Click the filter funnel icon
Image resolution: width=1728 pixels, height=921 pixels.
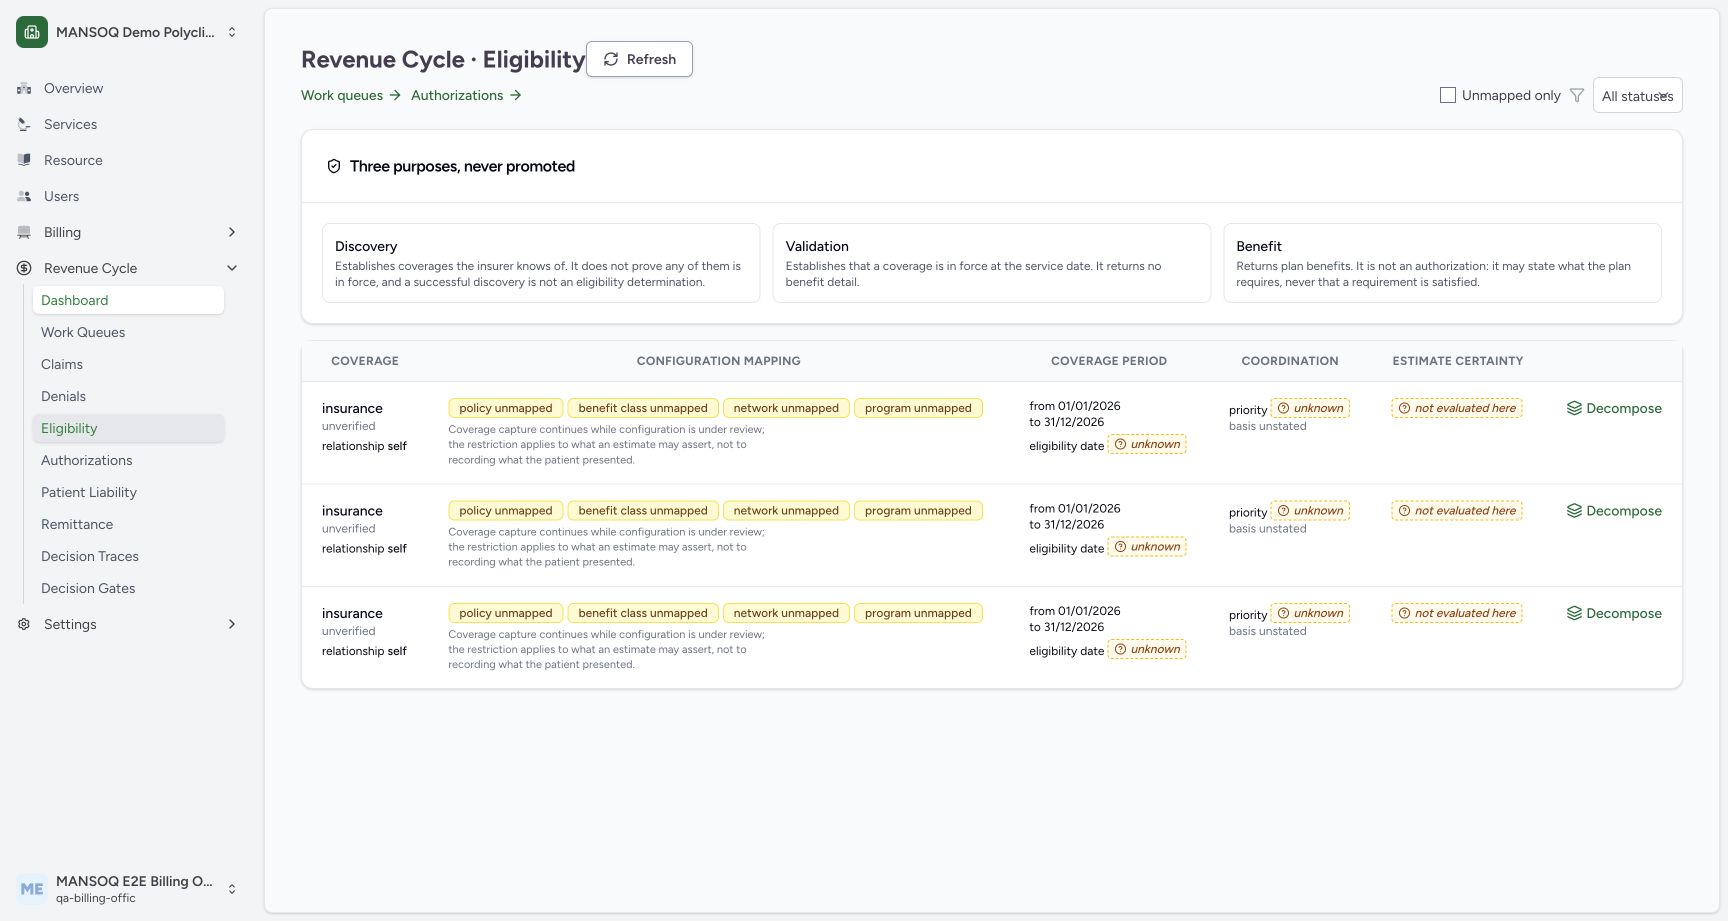(1577, 95)
